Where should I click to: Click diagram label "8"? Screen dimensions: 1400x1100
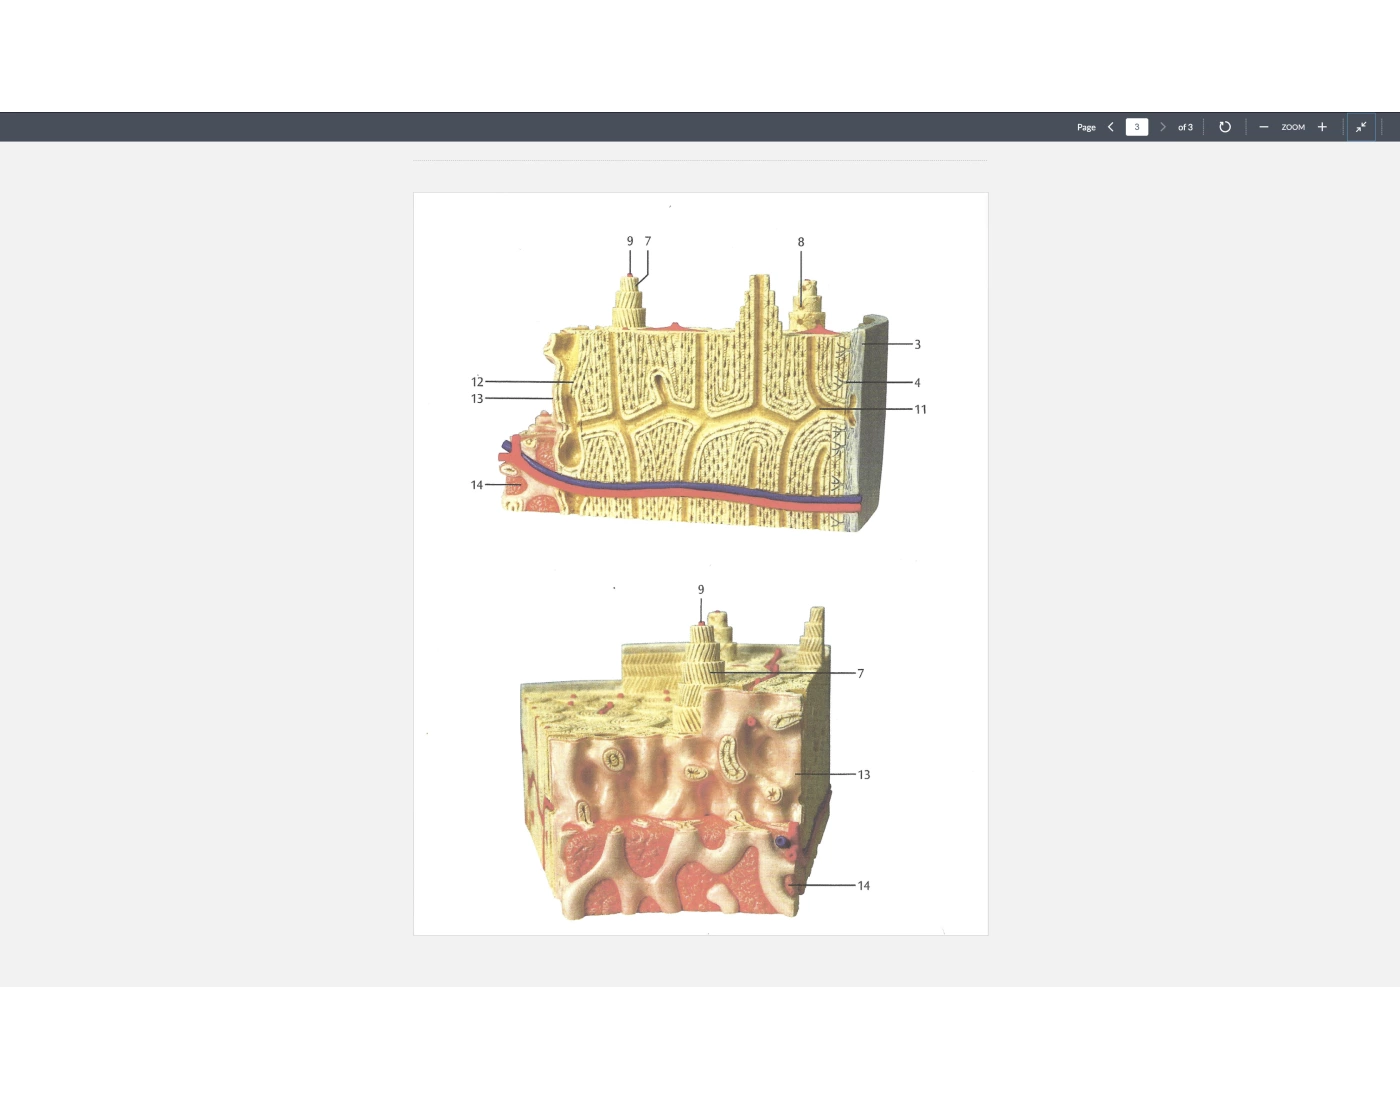801,242
